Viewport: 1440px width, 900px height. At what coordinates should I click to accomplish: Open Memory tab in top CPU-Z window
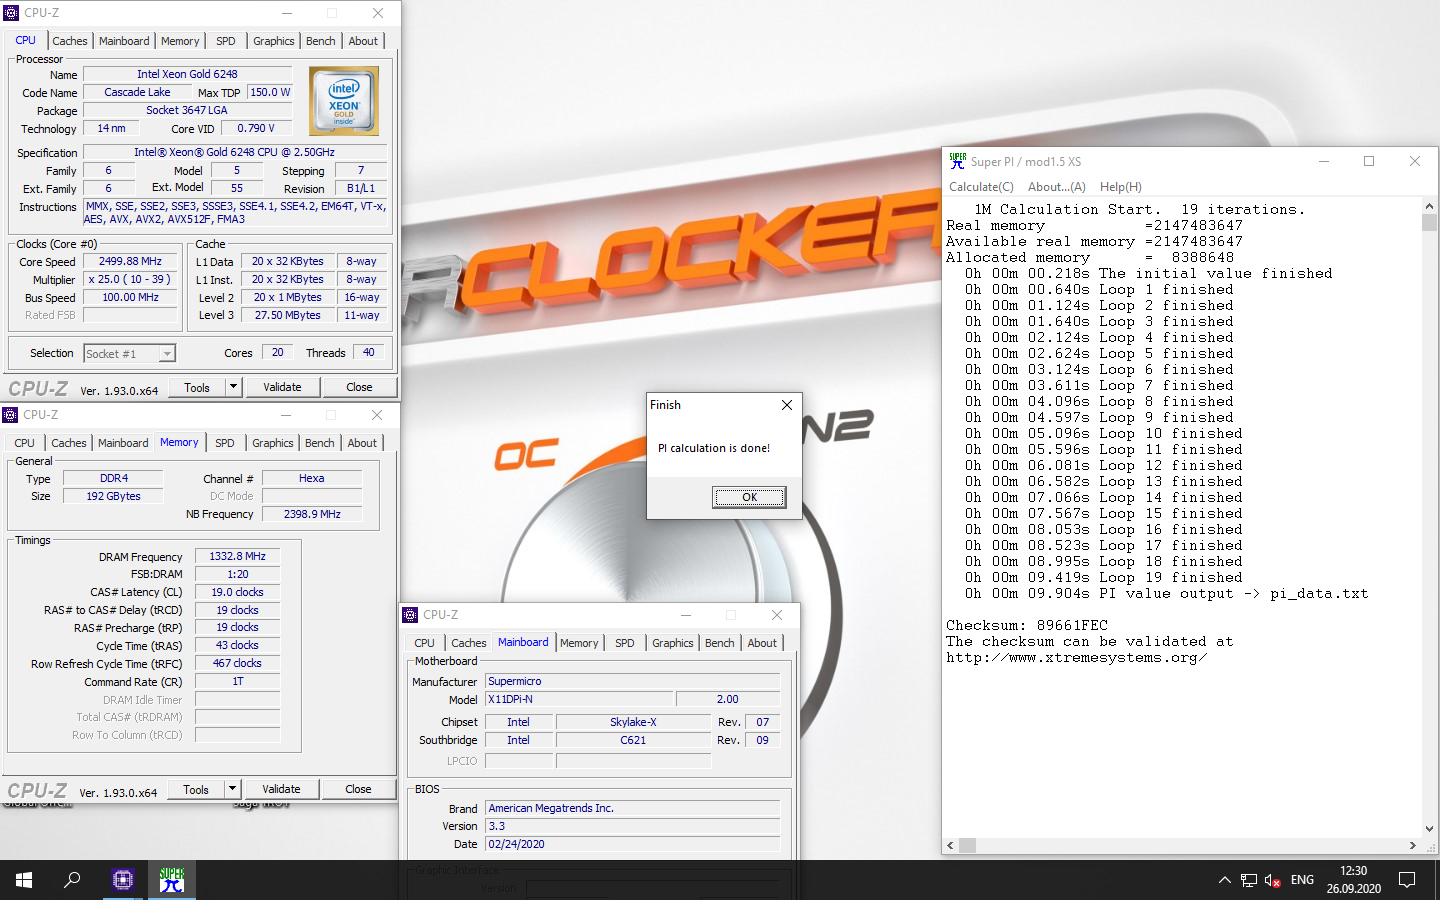click(180, 41)
